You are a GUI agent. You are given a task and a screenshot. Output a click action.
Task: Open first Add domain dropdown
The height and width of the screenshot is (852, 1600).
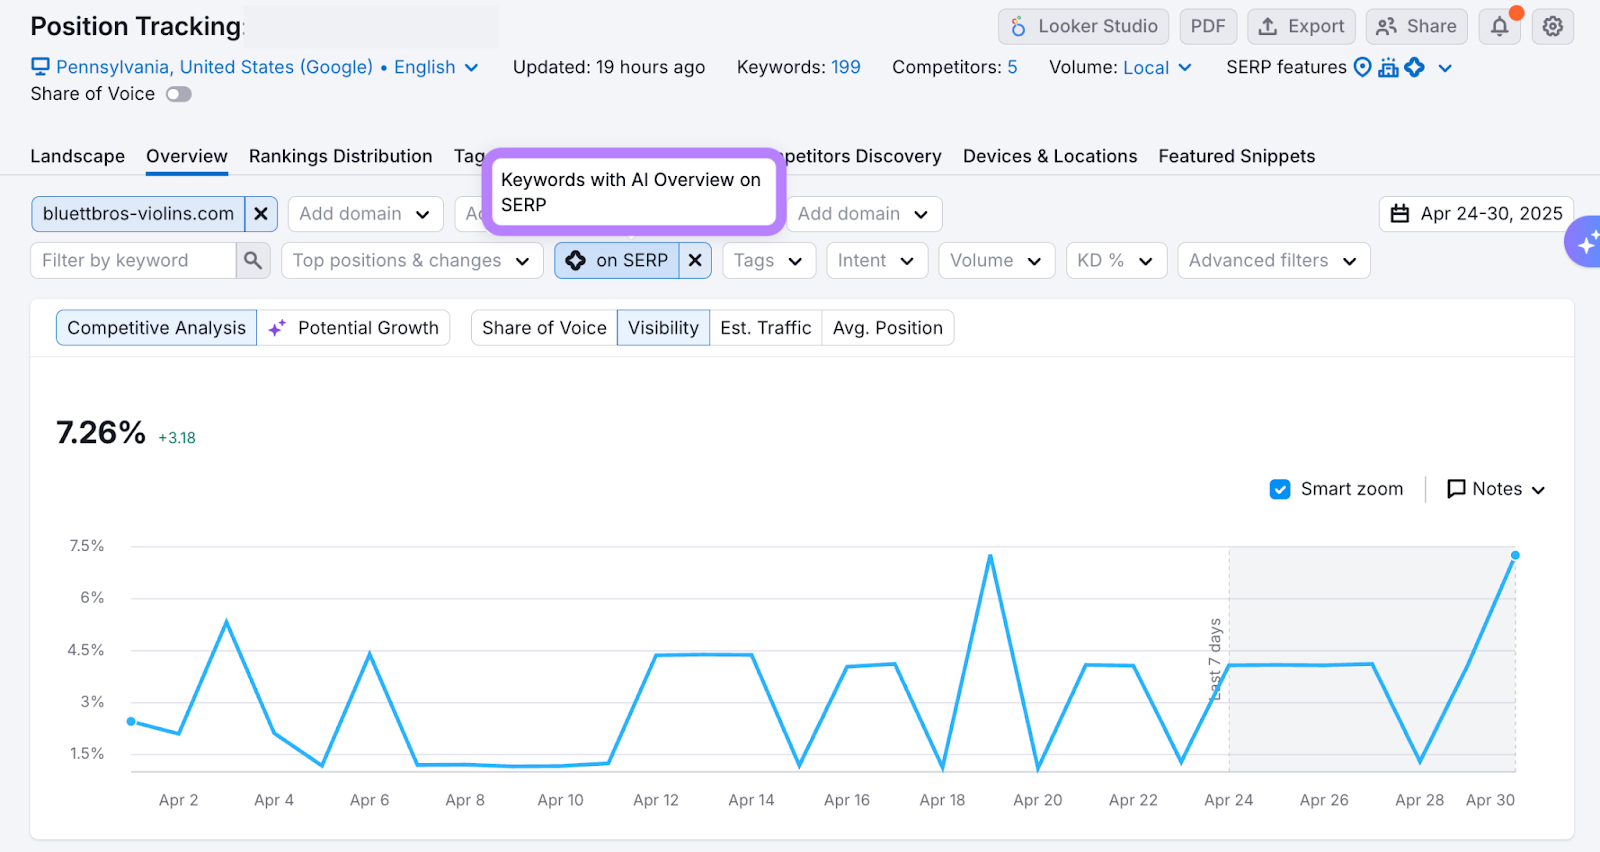coord(365,214)
